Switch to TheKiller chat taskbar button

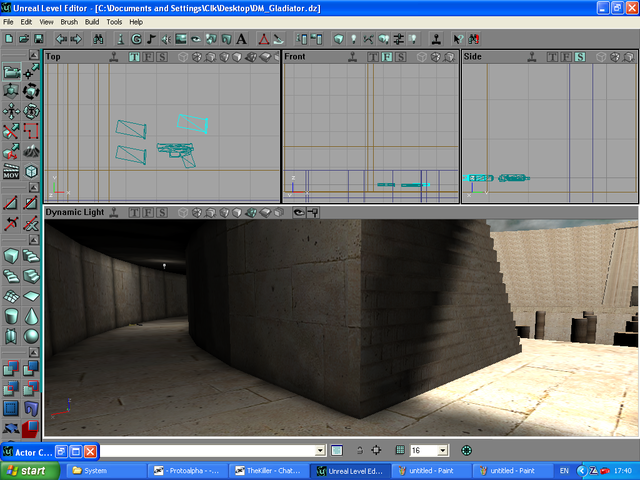point(268,470)
